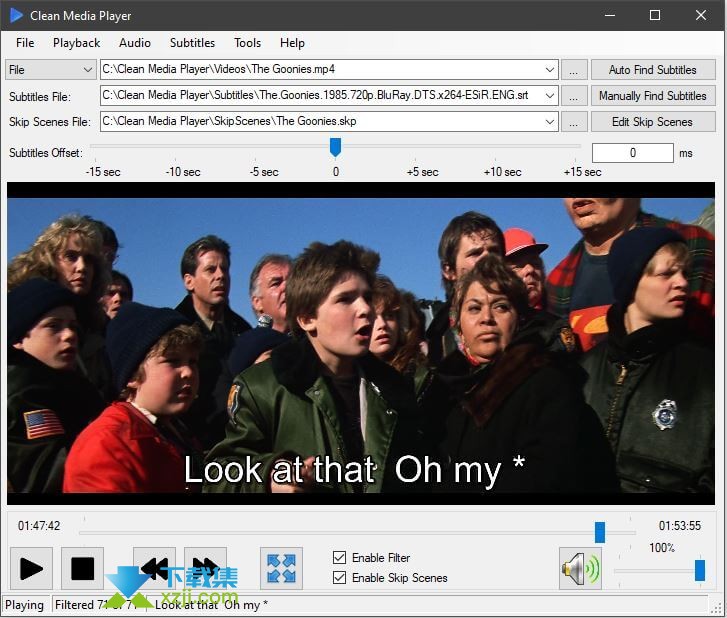Browse for skip scenes file ellipsis button
Image resolution: width=727 pixels, height=618 pixels.
pos(574,121)
